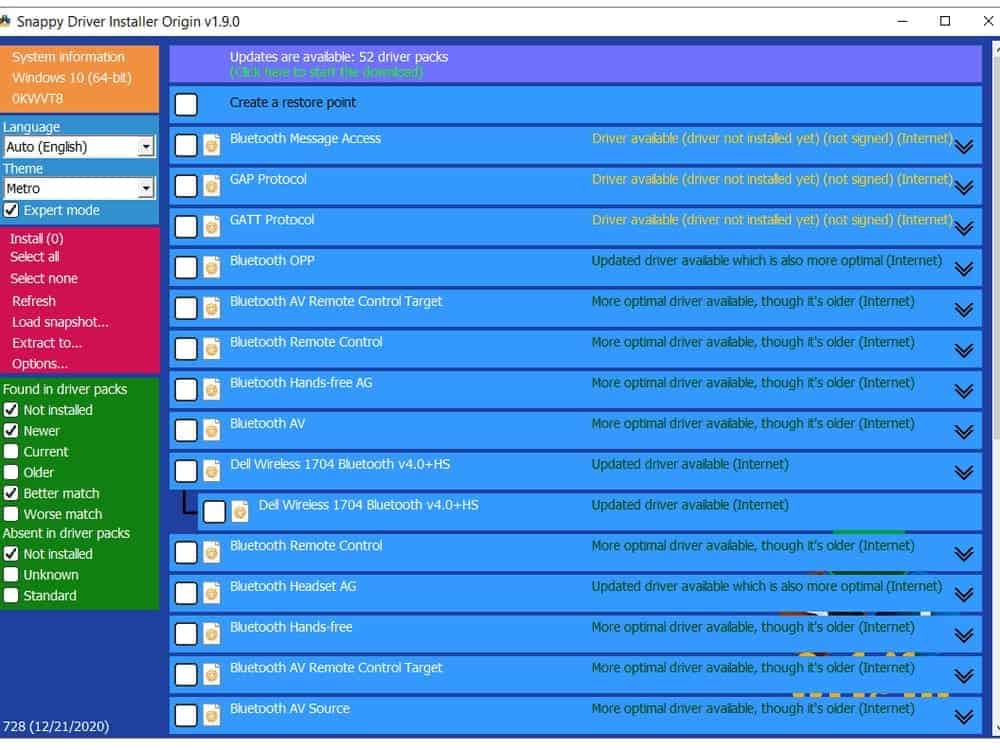Open Load snapshot... from the side menu
The height and width of the screenshot is (750, 1000).
click(60, 322)
